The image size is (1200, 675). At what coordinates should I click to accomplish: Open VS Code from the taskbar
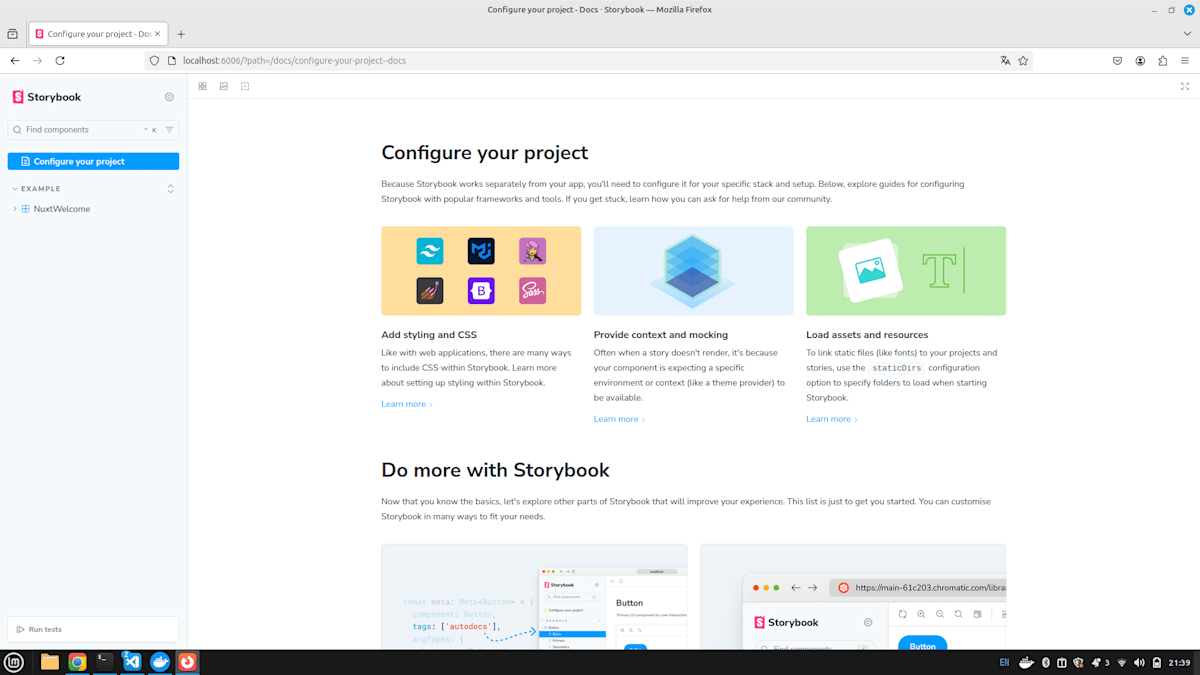pos(132,661)
